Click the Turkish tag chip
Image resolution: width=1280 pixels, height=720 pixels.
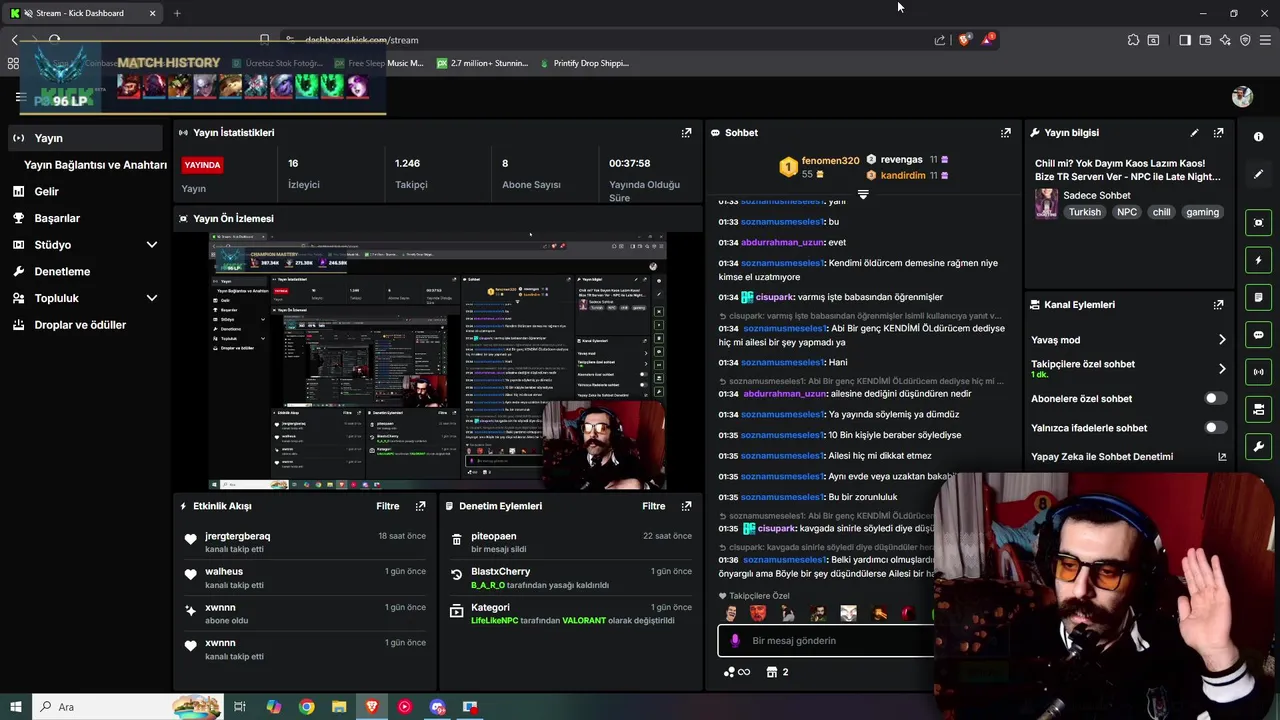click(x=1084, y=212)
